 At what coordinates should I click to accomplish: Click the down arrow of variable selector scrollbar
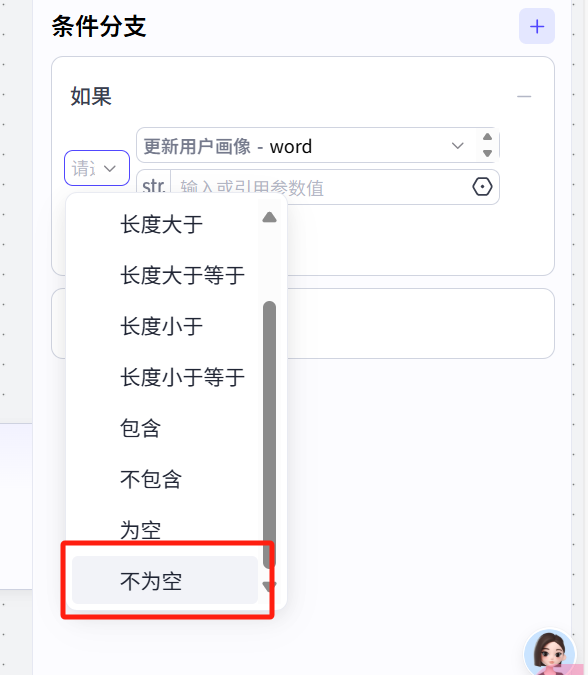(487, 153)
